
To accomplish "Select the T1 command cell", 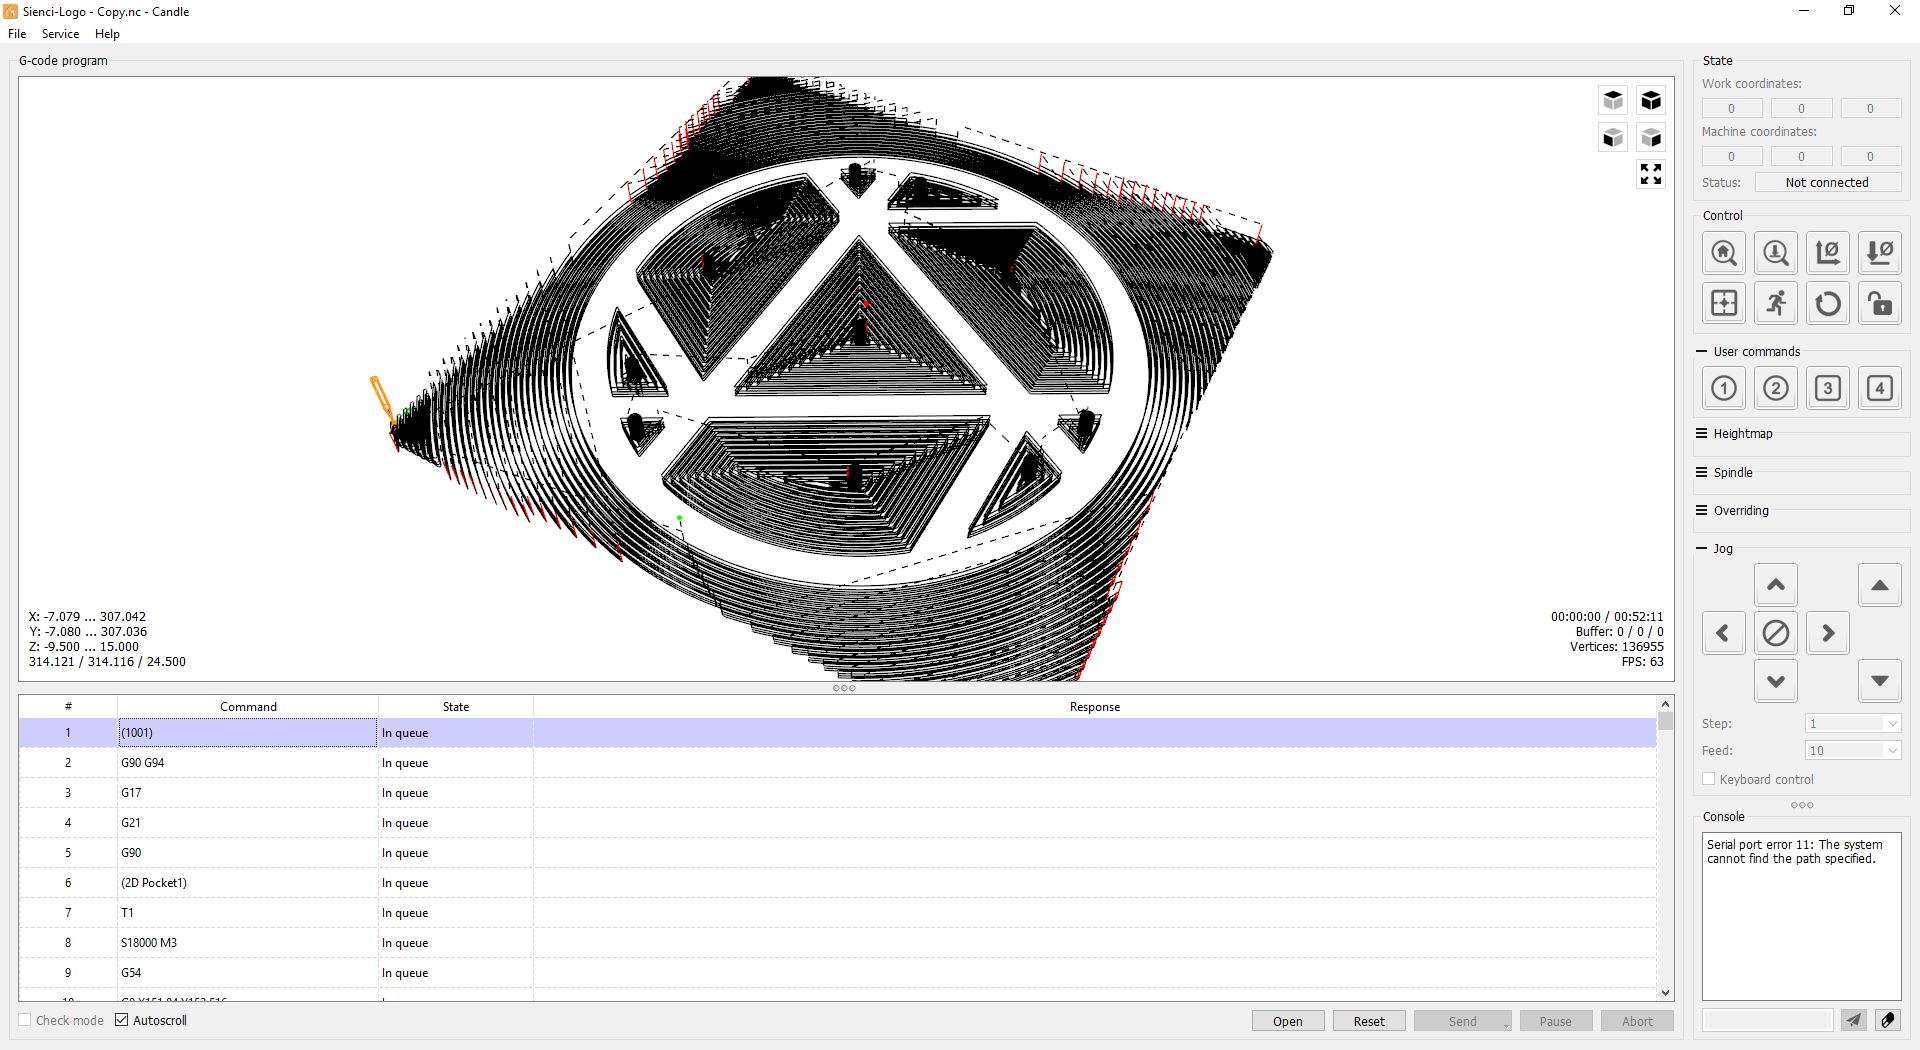I will [x=248, y=913].
